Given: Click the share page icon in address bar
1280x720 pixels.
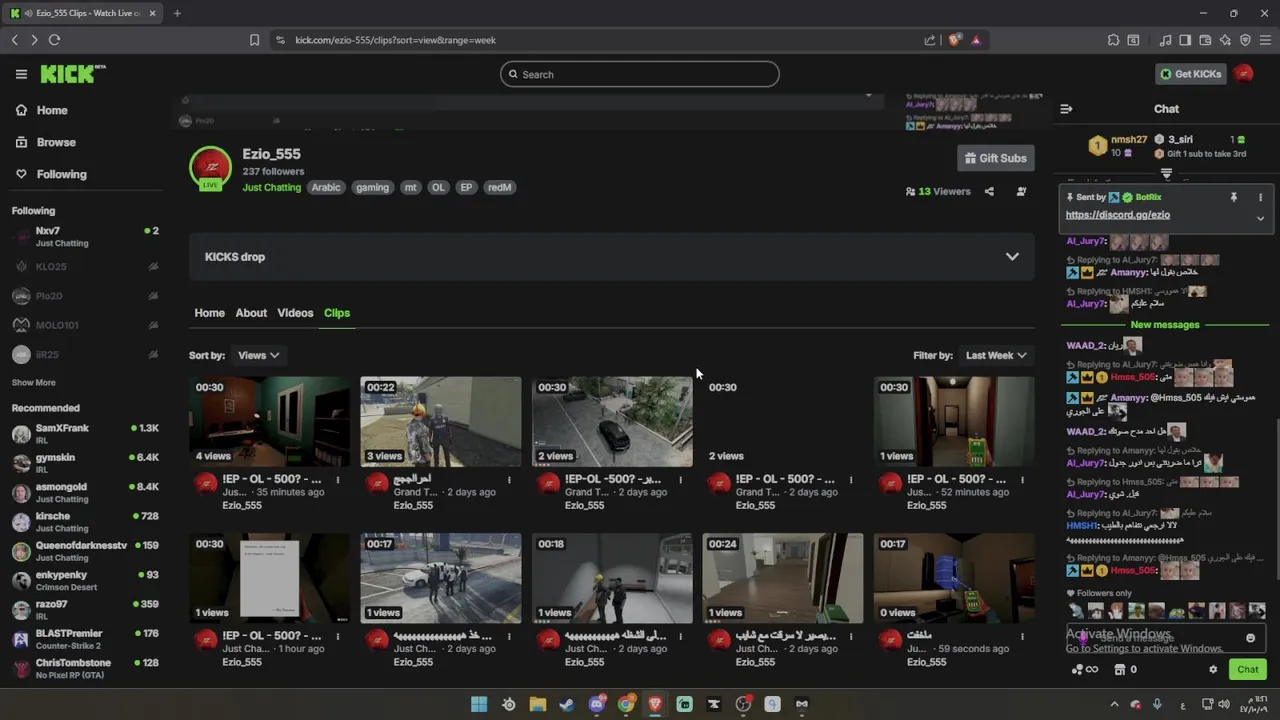Looking at the screenshot, I should pos(930,40).
